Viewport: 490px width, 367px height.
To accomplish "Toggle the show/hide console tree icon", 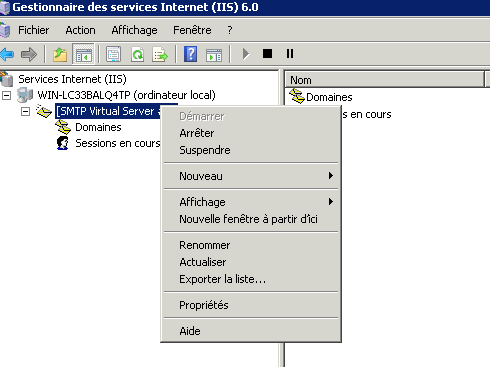I will click(83, 54).
